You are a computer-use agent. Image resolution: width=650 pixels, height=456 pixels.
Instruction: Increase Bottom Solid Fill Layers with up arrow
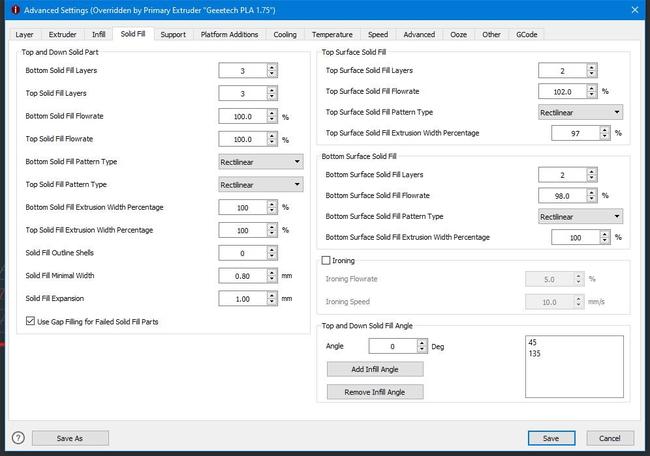tap(272, 67)
